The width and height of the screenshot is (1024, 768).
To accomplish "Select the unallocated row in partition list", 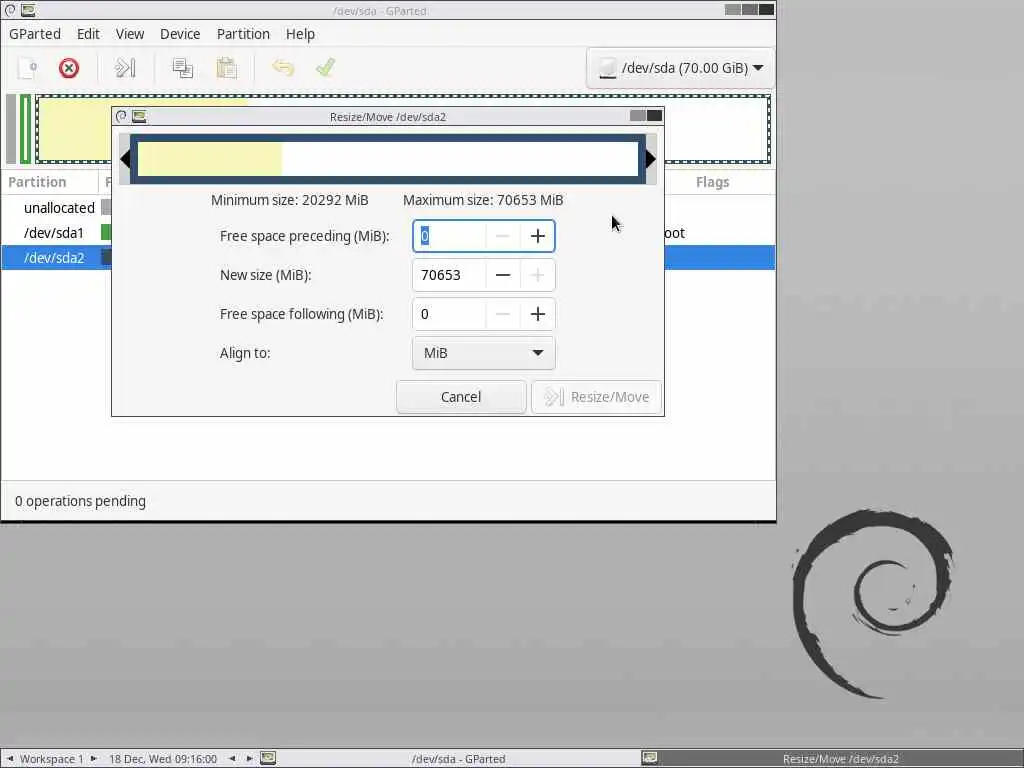I will pos(57,208).
